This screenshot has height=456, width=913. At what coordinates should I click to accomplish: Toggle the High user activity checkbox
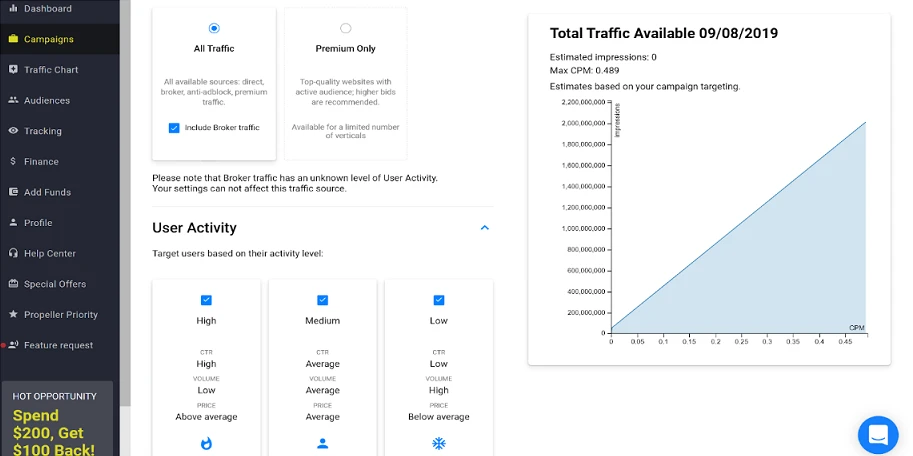click(x=206, y=300)
